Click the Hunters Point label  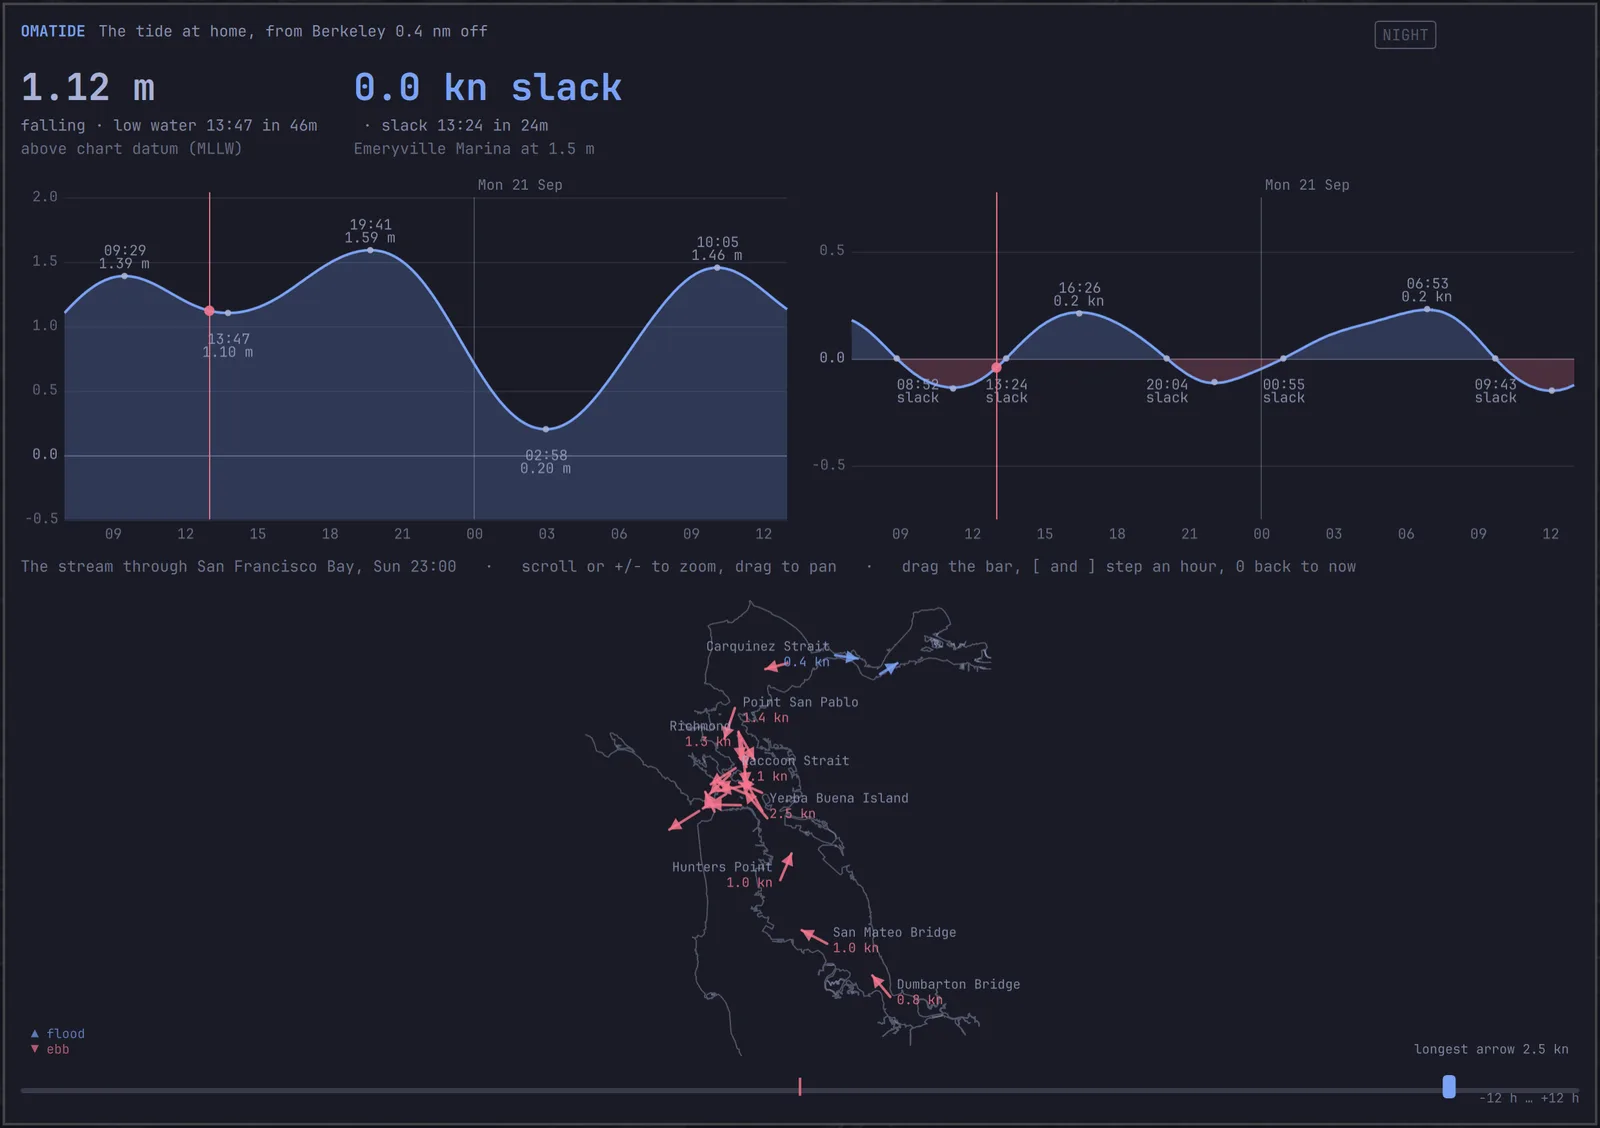click(x=722, y=867)
